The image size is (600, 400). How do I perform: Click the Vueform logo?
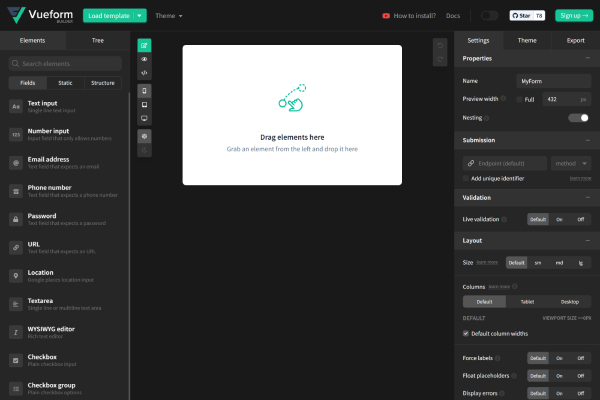coord(40,15)
